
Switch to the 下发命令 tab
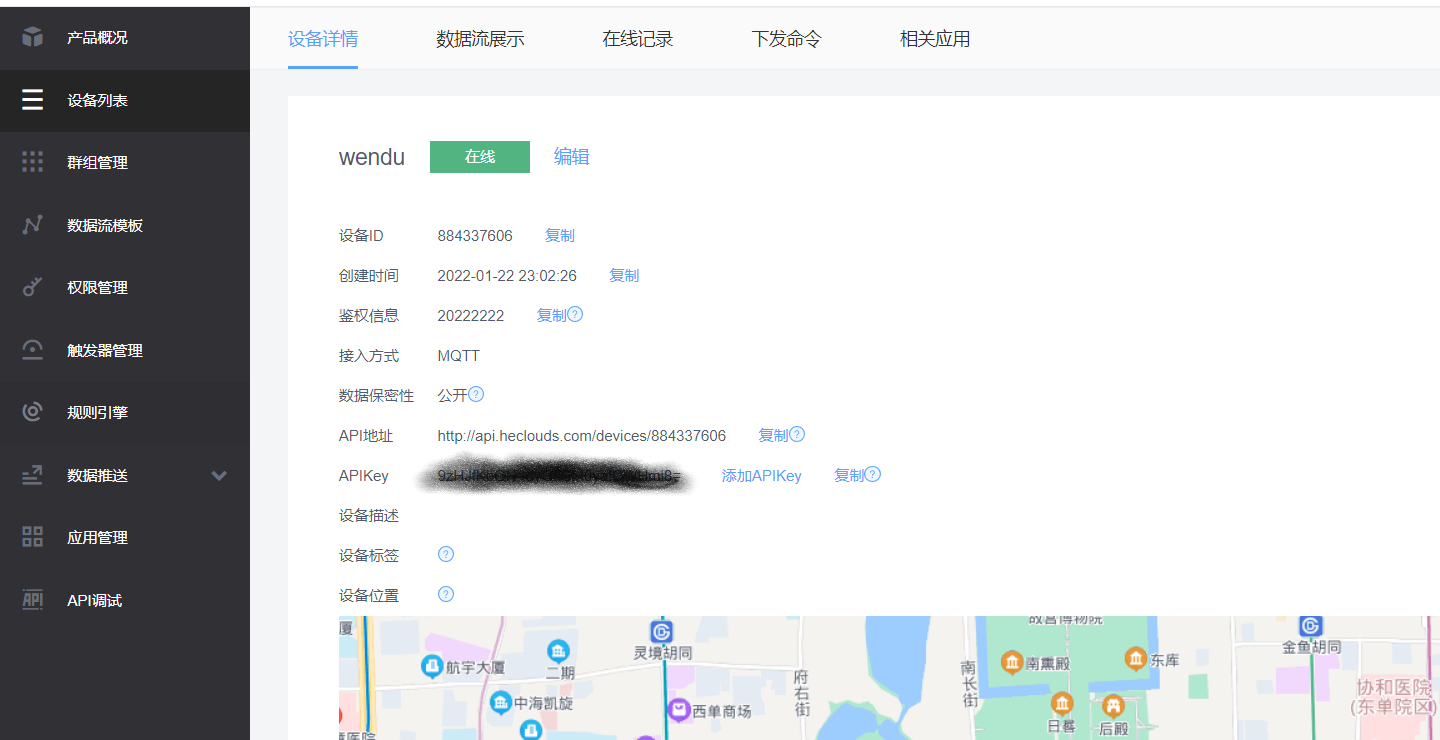point(786,39)
